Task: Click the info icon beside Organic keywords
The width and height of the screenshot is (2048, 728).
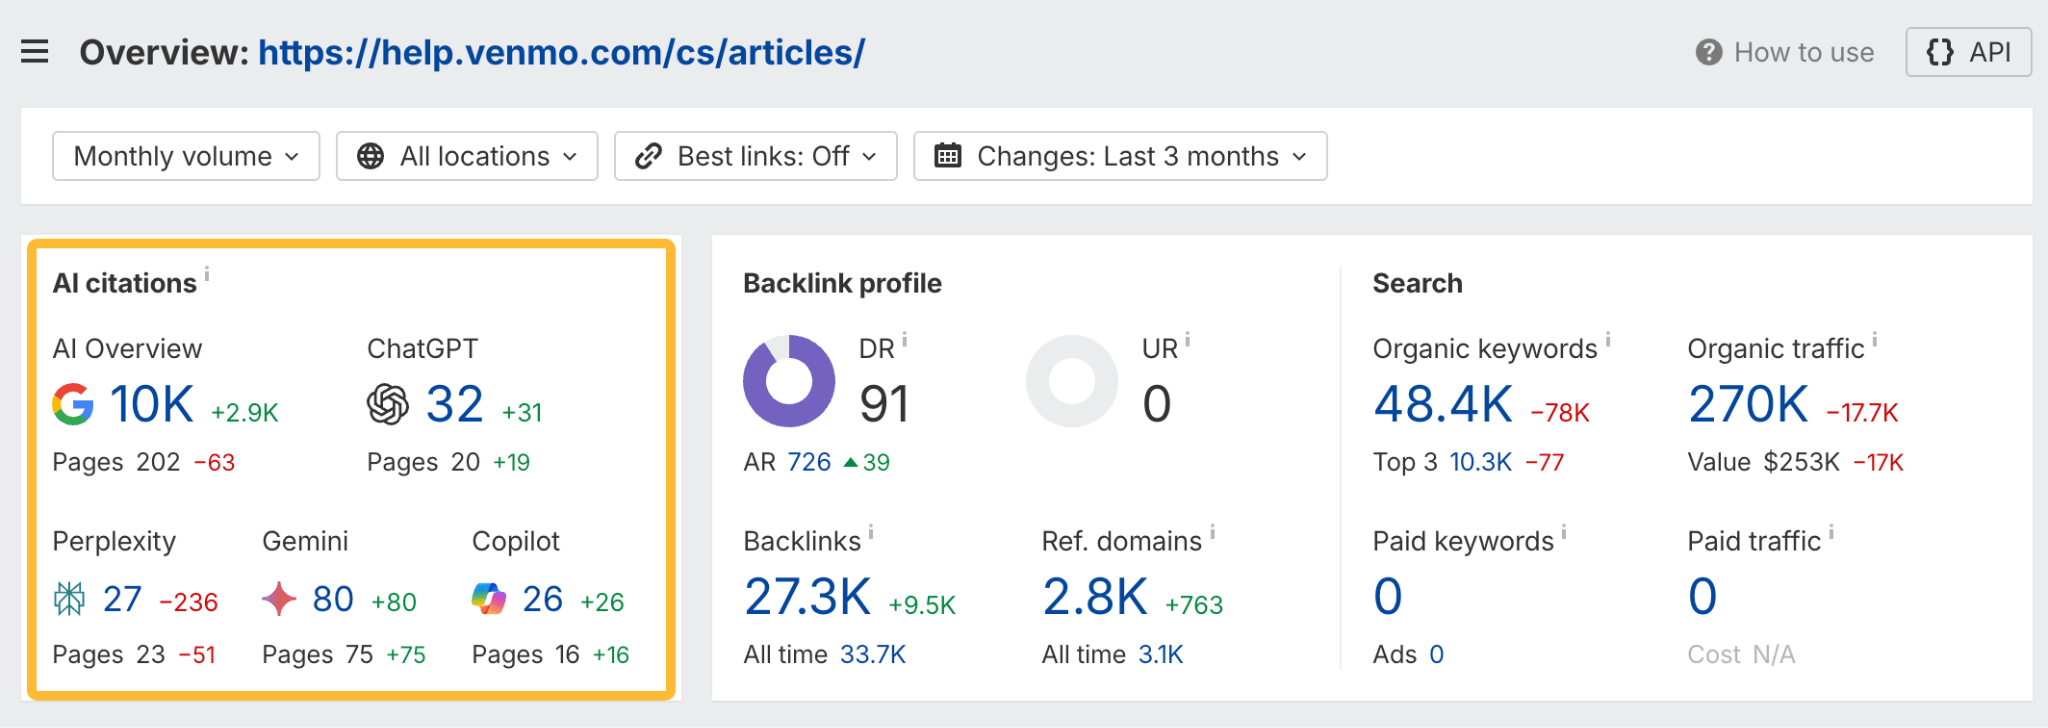Action: click(1608, 340)
